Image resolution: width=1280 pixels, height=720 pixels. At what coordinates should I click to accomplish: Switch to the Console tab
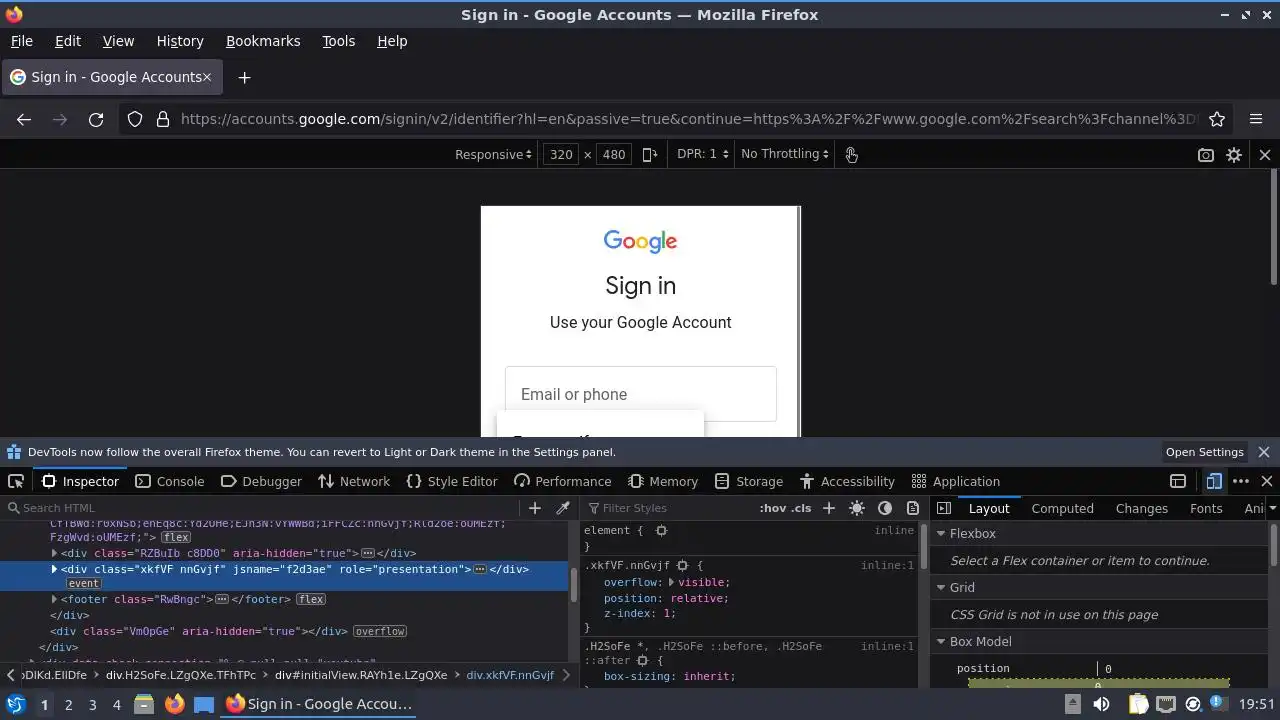[x=169, y=481]
